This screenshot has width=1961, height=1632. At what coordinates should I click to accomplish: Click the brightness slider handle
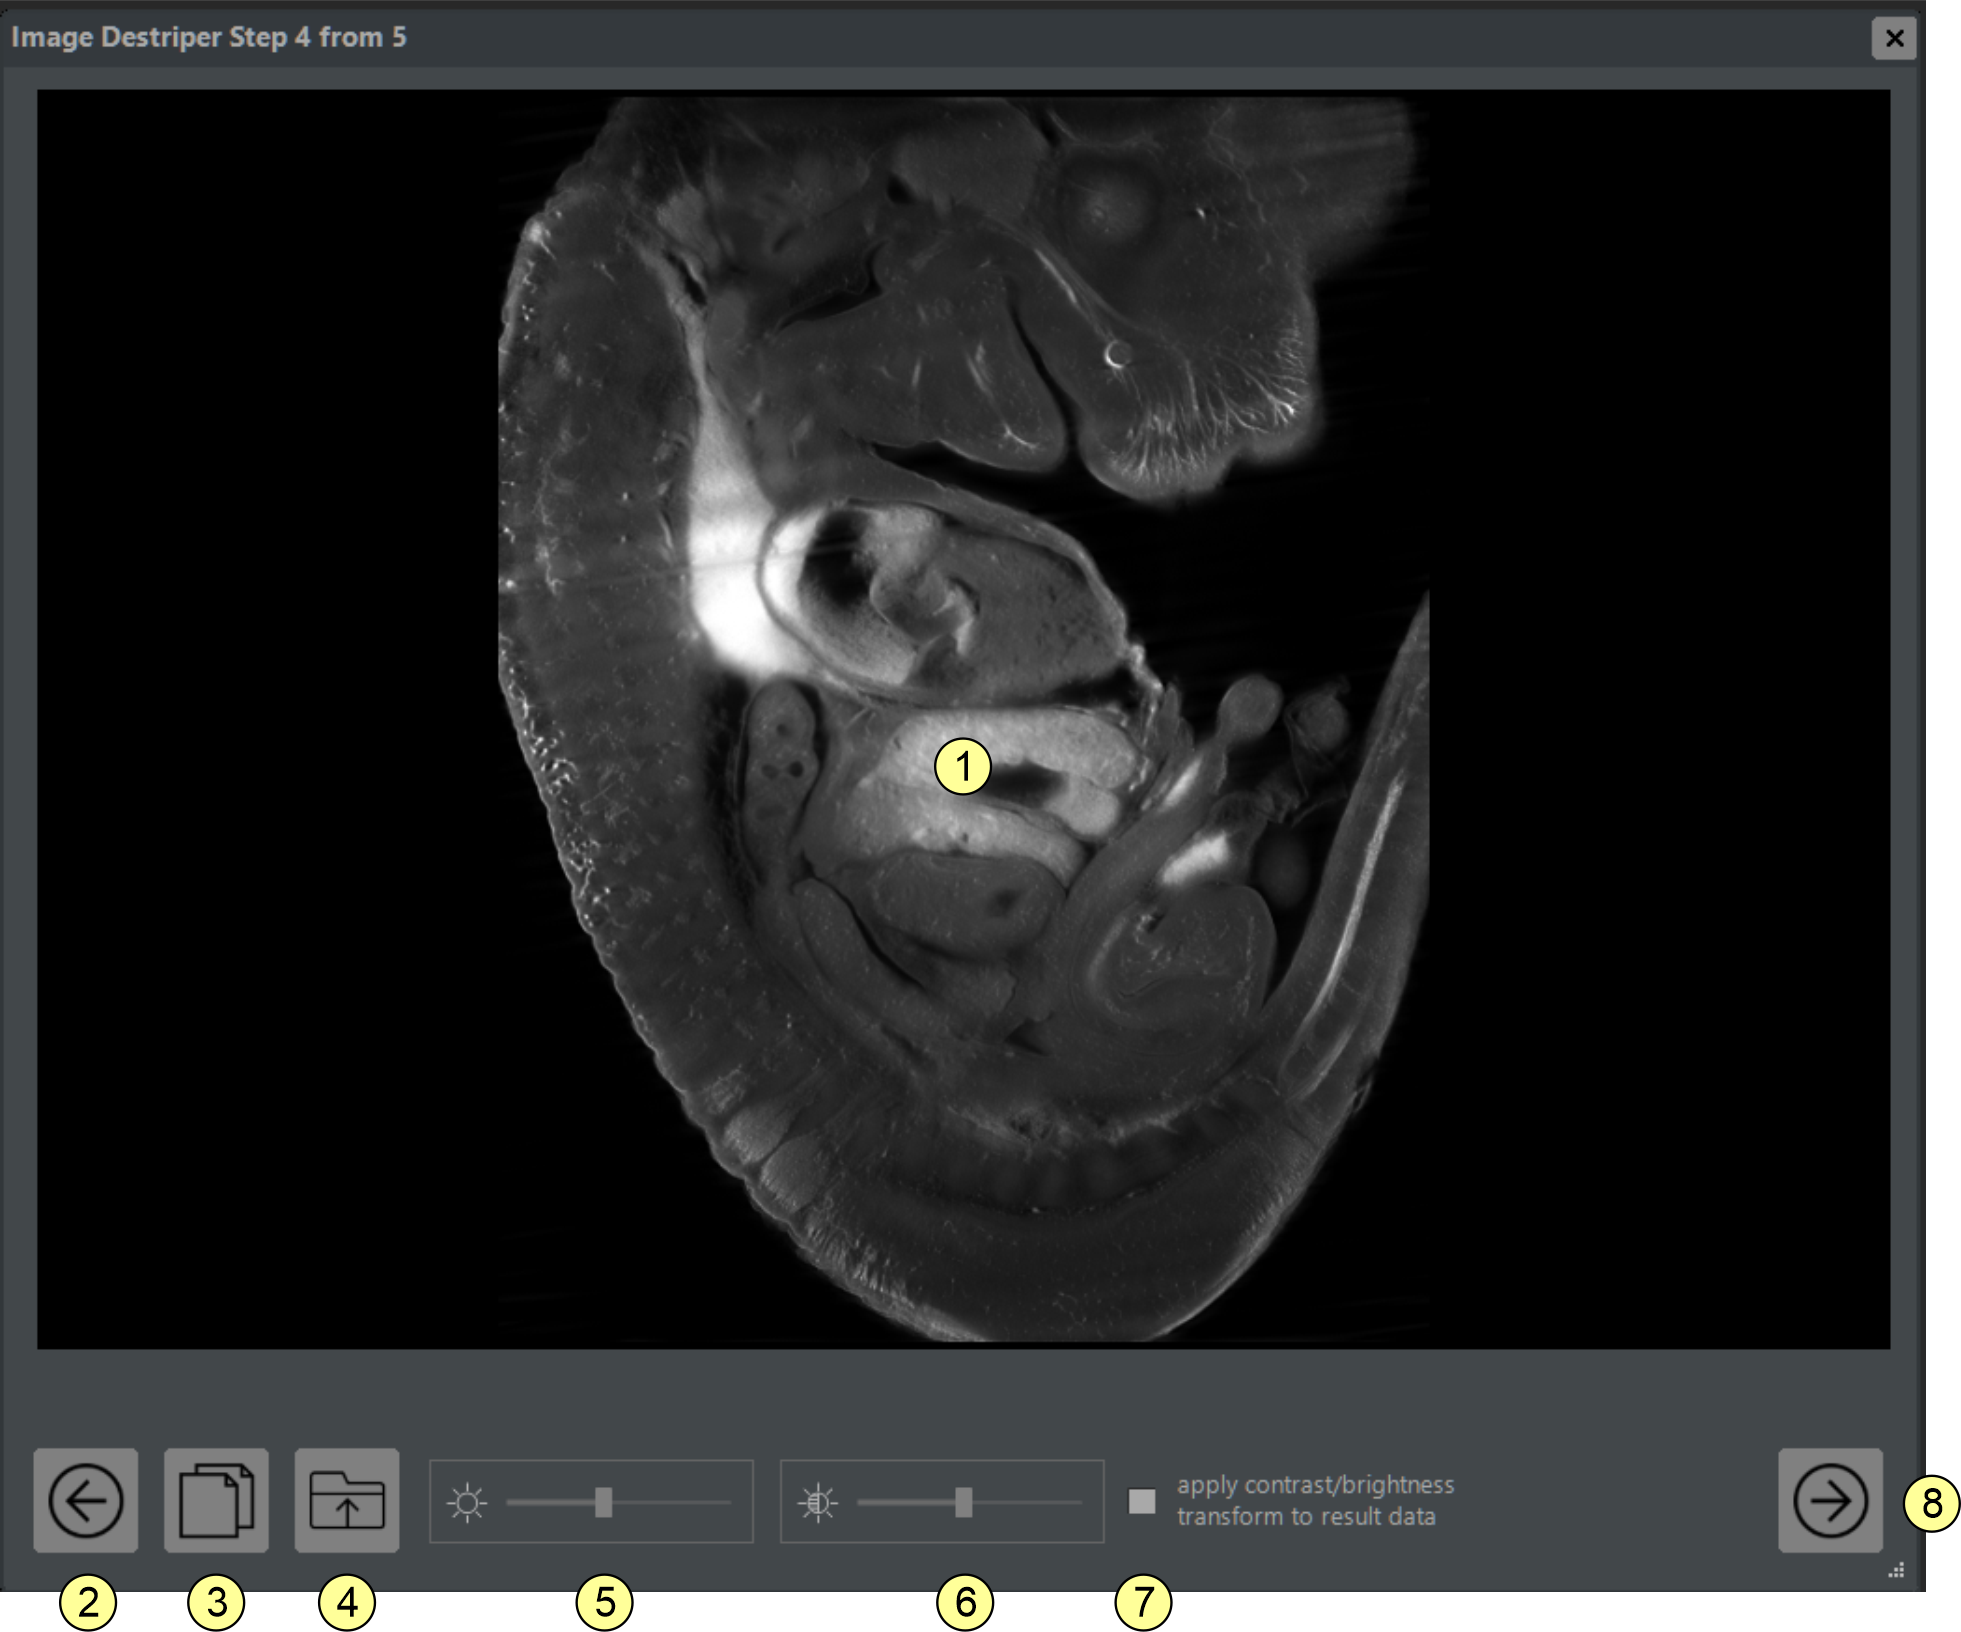tap(603, 1501)
